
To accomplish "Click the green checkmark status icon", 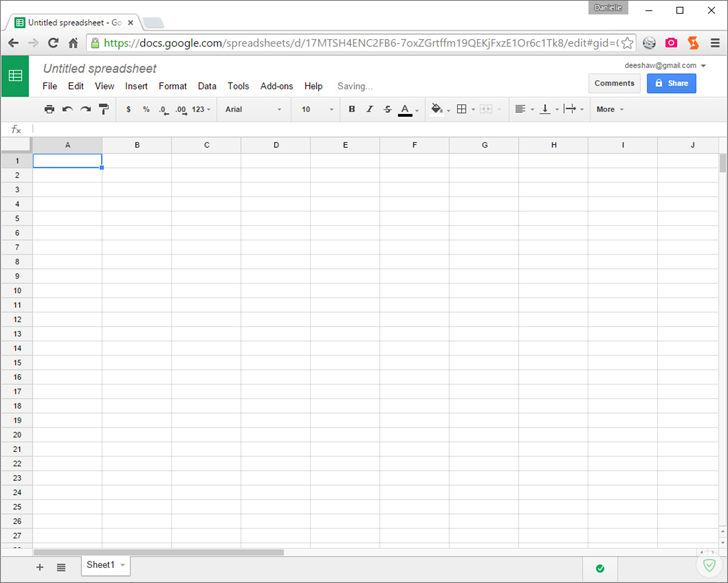I will tap(600, 568).
